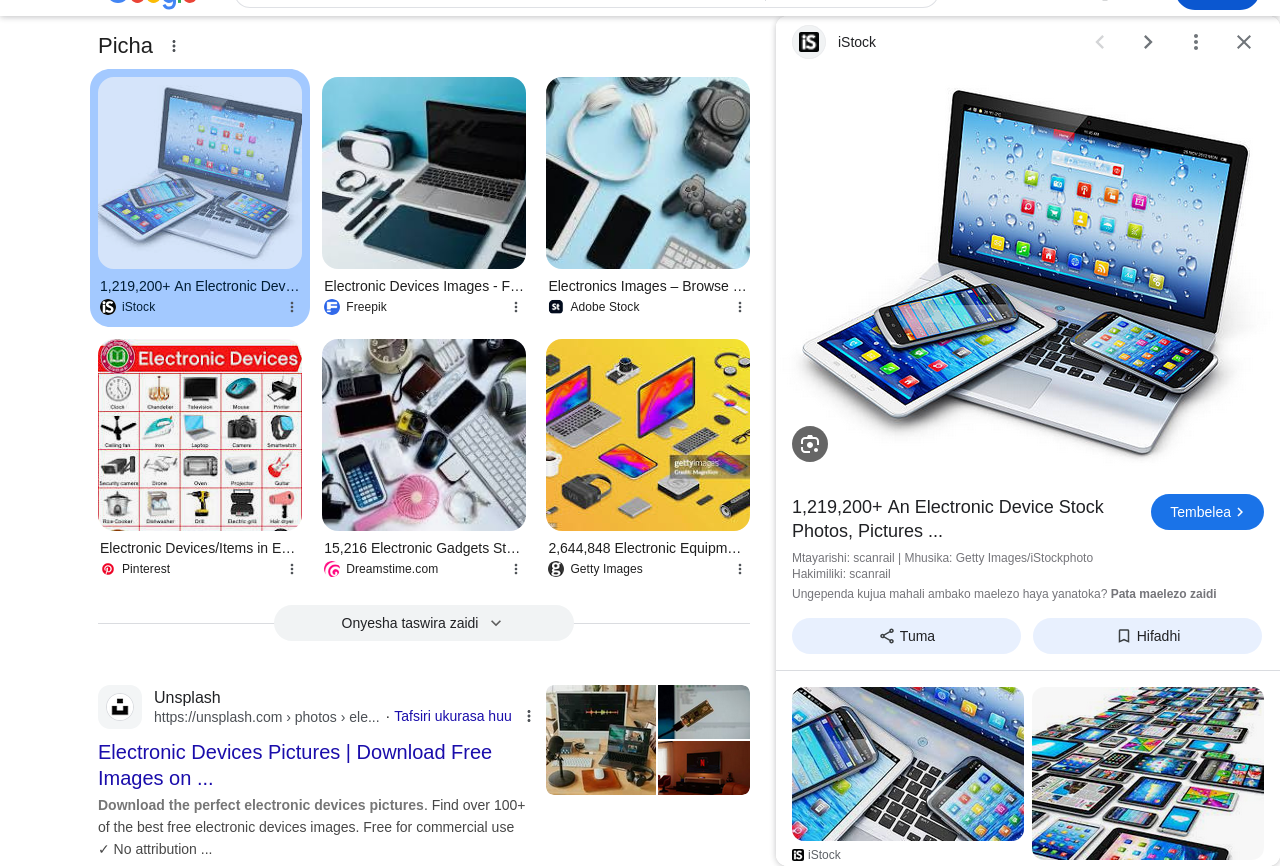This screenshot has height=866, width=1280.
Task: Close the image preview panel
Action: tap(1244, 42)
